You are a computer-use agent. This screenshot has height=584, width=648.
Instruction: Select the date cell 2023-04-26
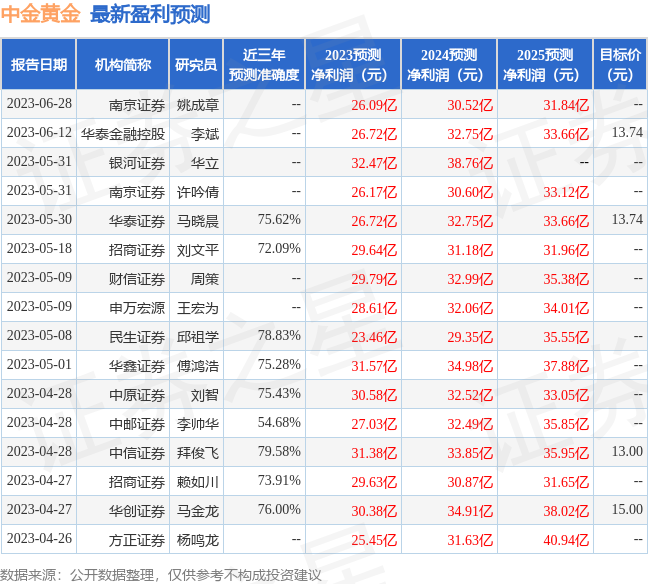pos(39,539)
